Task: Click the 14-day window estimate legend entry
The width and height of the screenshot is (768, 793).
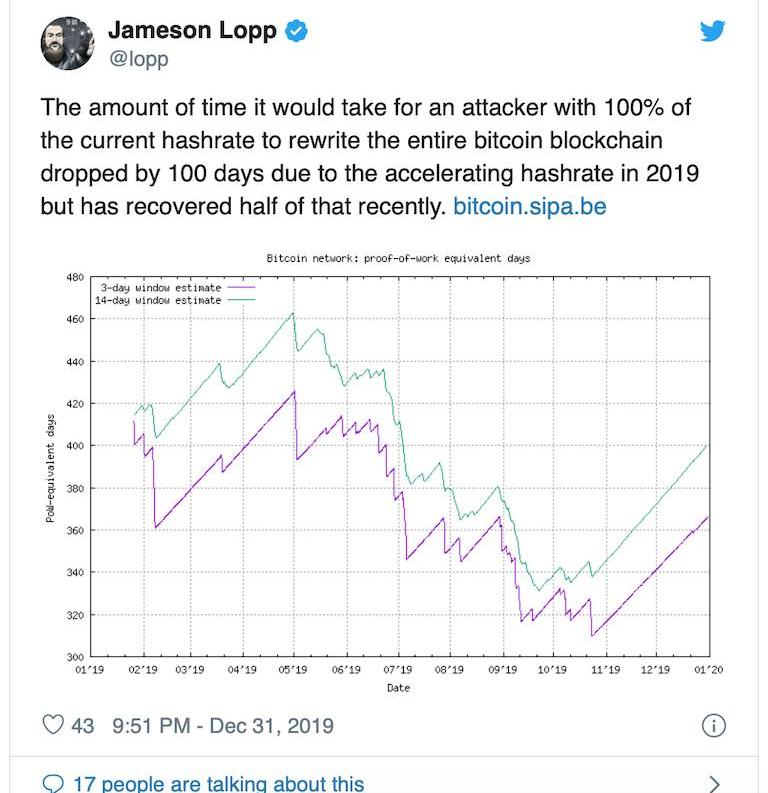Action: coord(158,300)
